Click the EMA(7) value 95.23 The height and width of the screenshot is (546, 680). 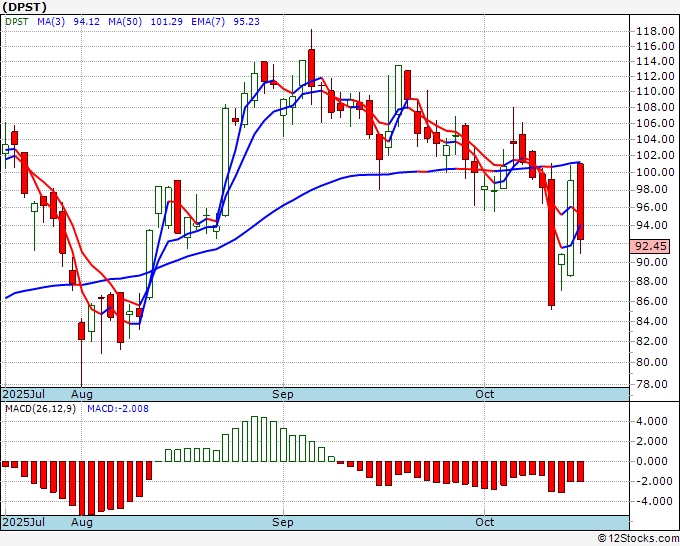click(246, 22)
